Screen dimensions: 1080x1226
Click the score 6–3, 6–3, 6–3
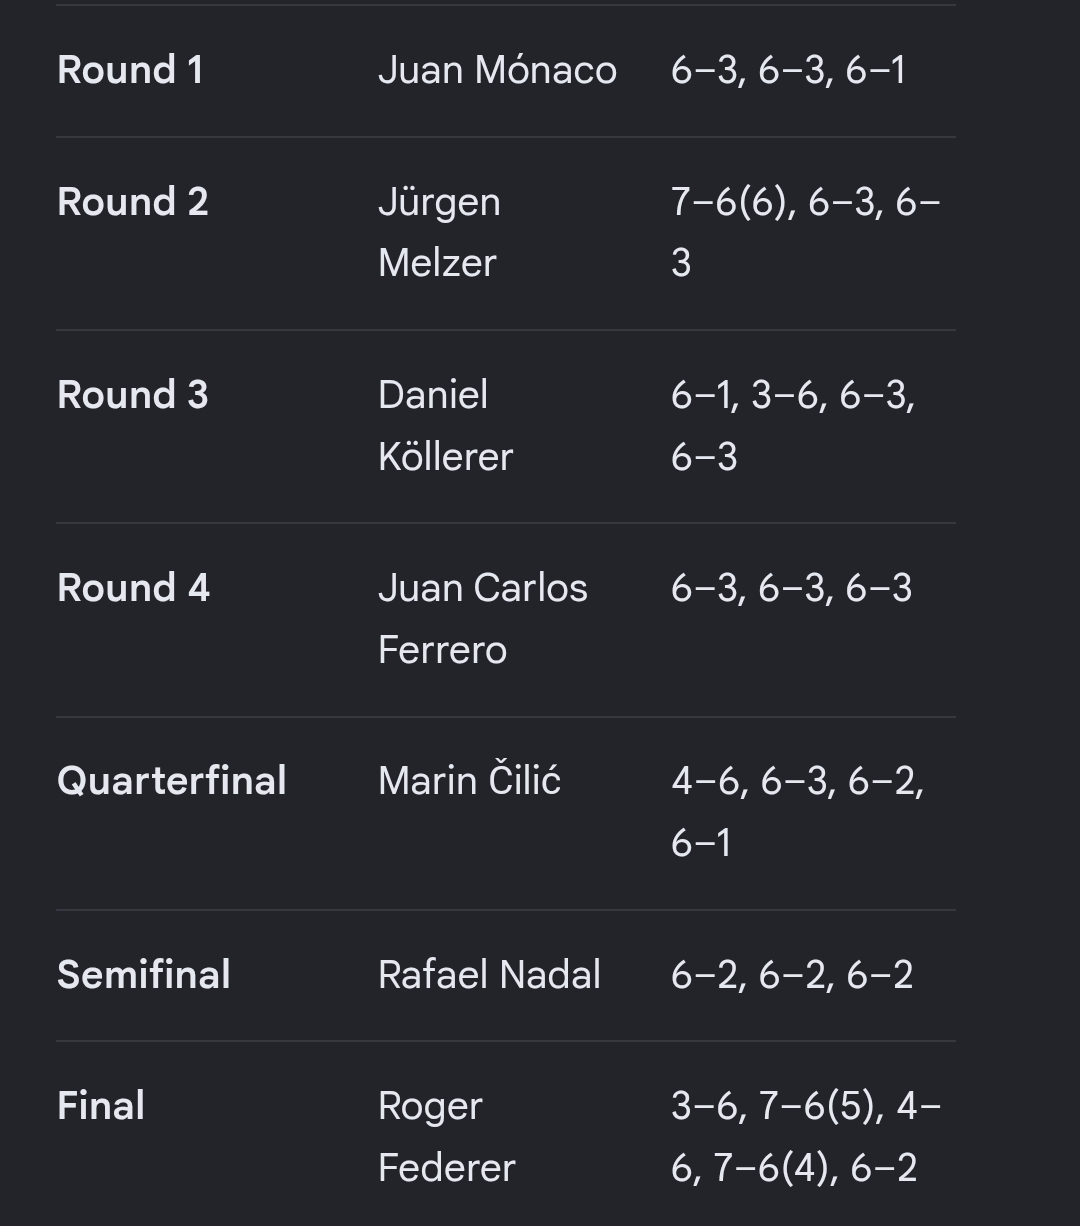(x=791, y=588)
